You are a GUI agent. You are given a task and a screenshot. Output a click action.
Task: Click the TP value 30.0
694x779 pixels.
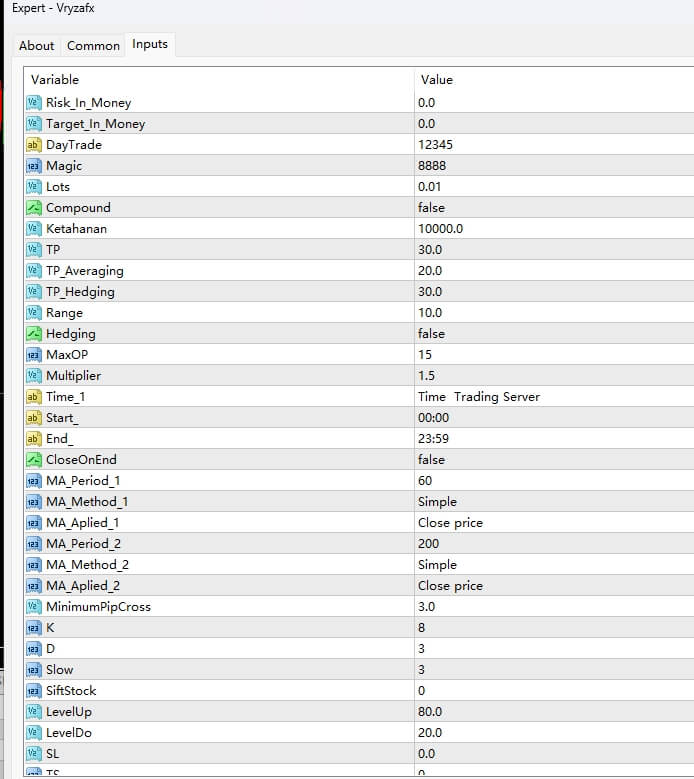[430, 250]
